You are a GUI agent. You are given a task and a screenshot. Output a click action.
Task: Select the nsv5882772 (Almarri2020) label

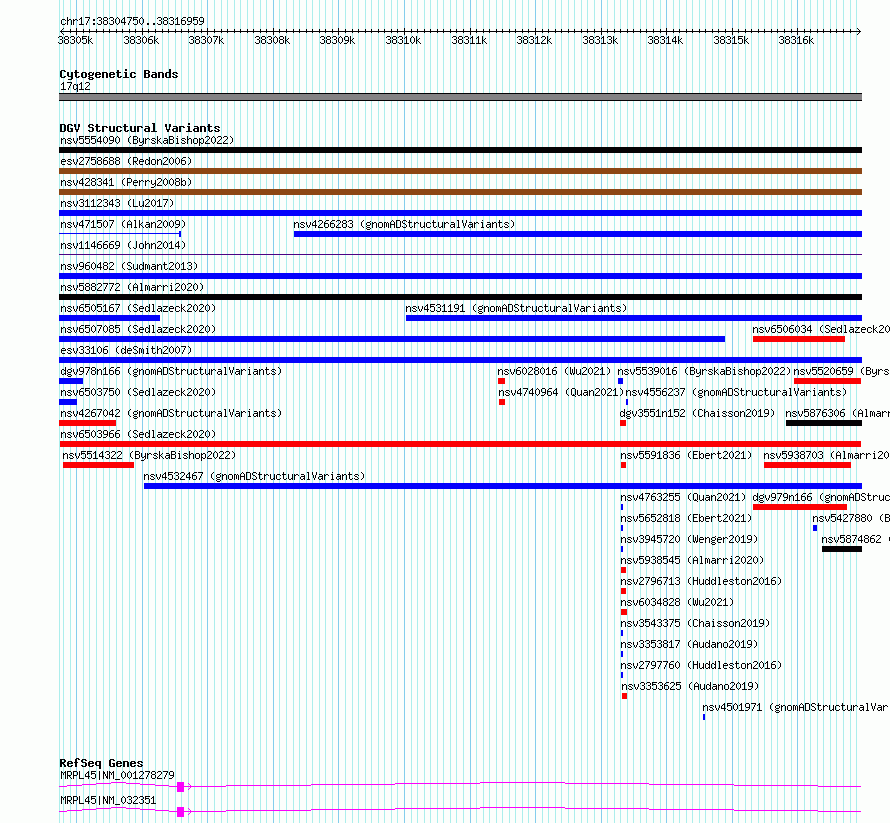click(x=132, y=287)
